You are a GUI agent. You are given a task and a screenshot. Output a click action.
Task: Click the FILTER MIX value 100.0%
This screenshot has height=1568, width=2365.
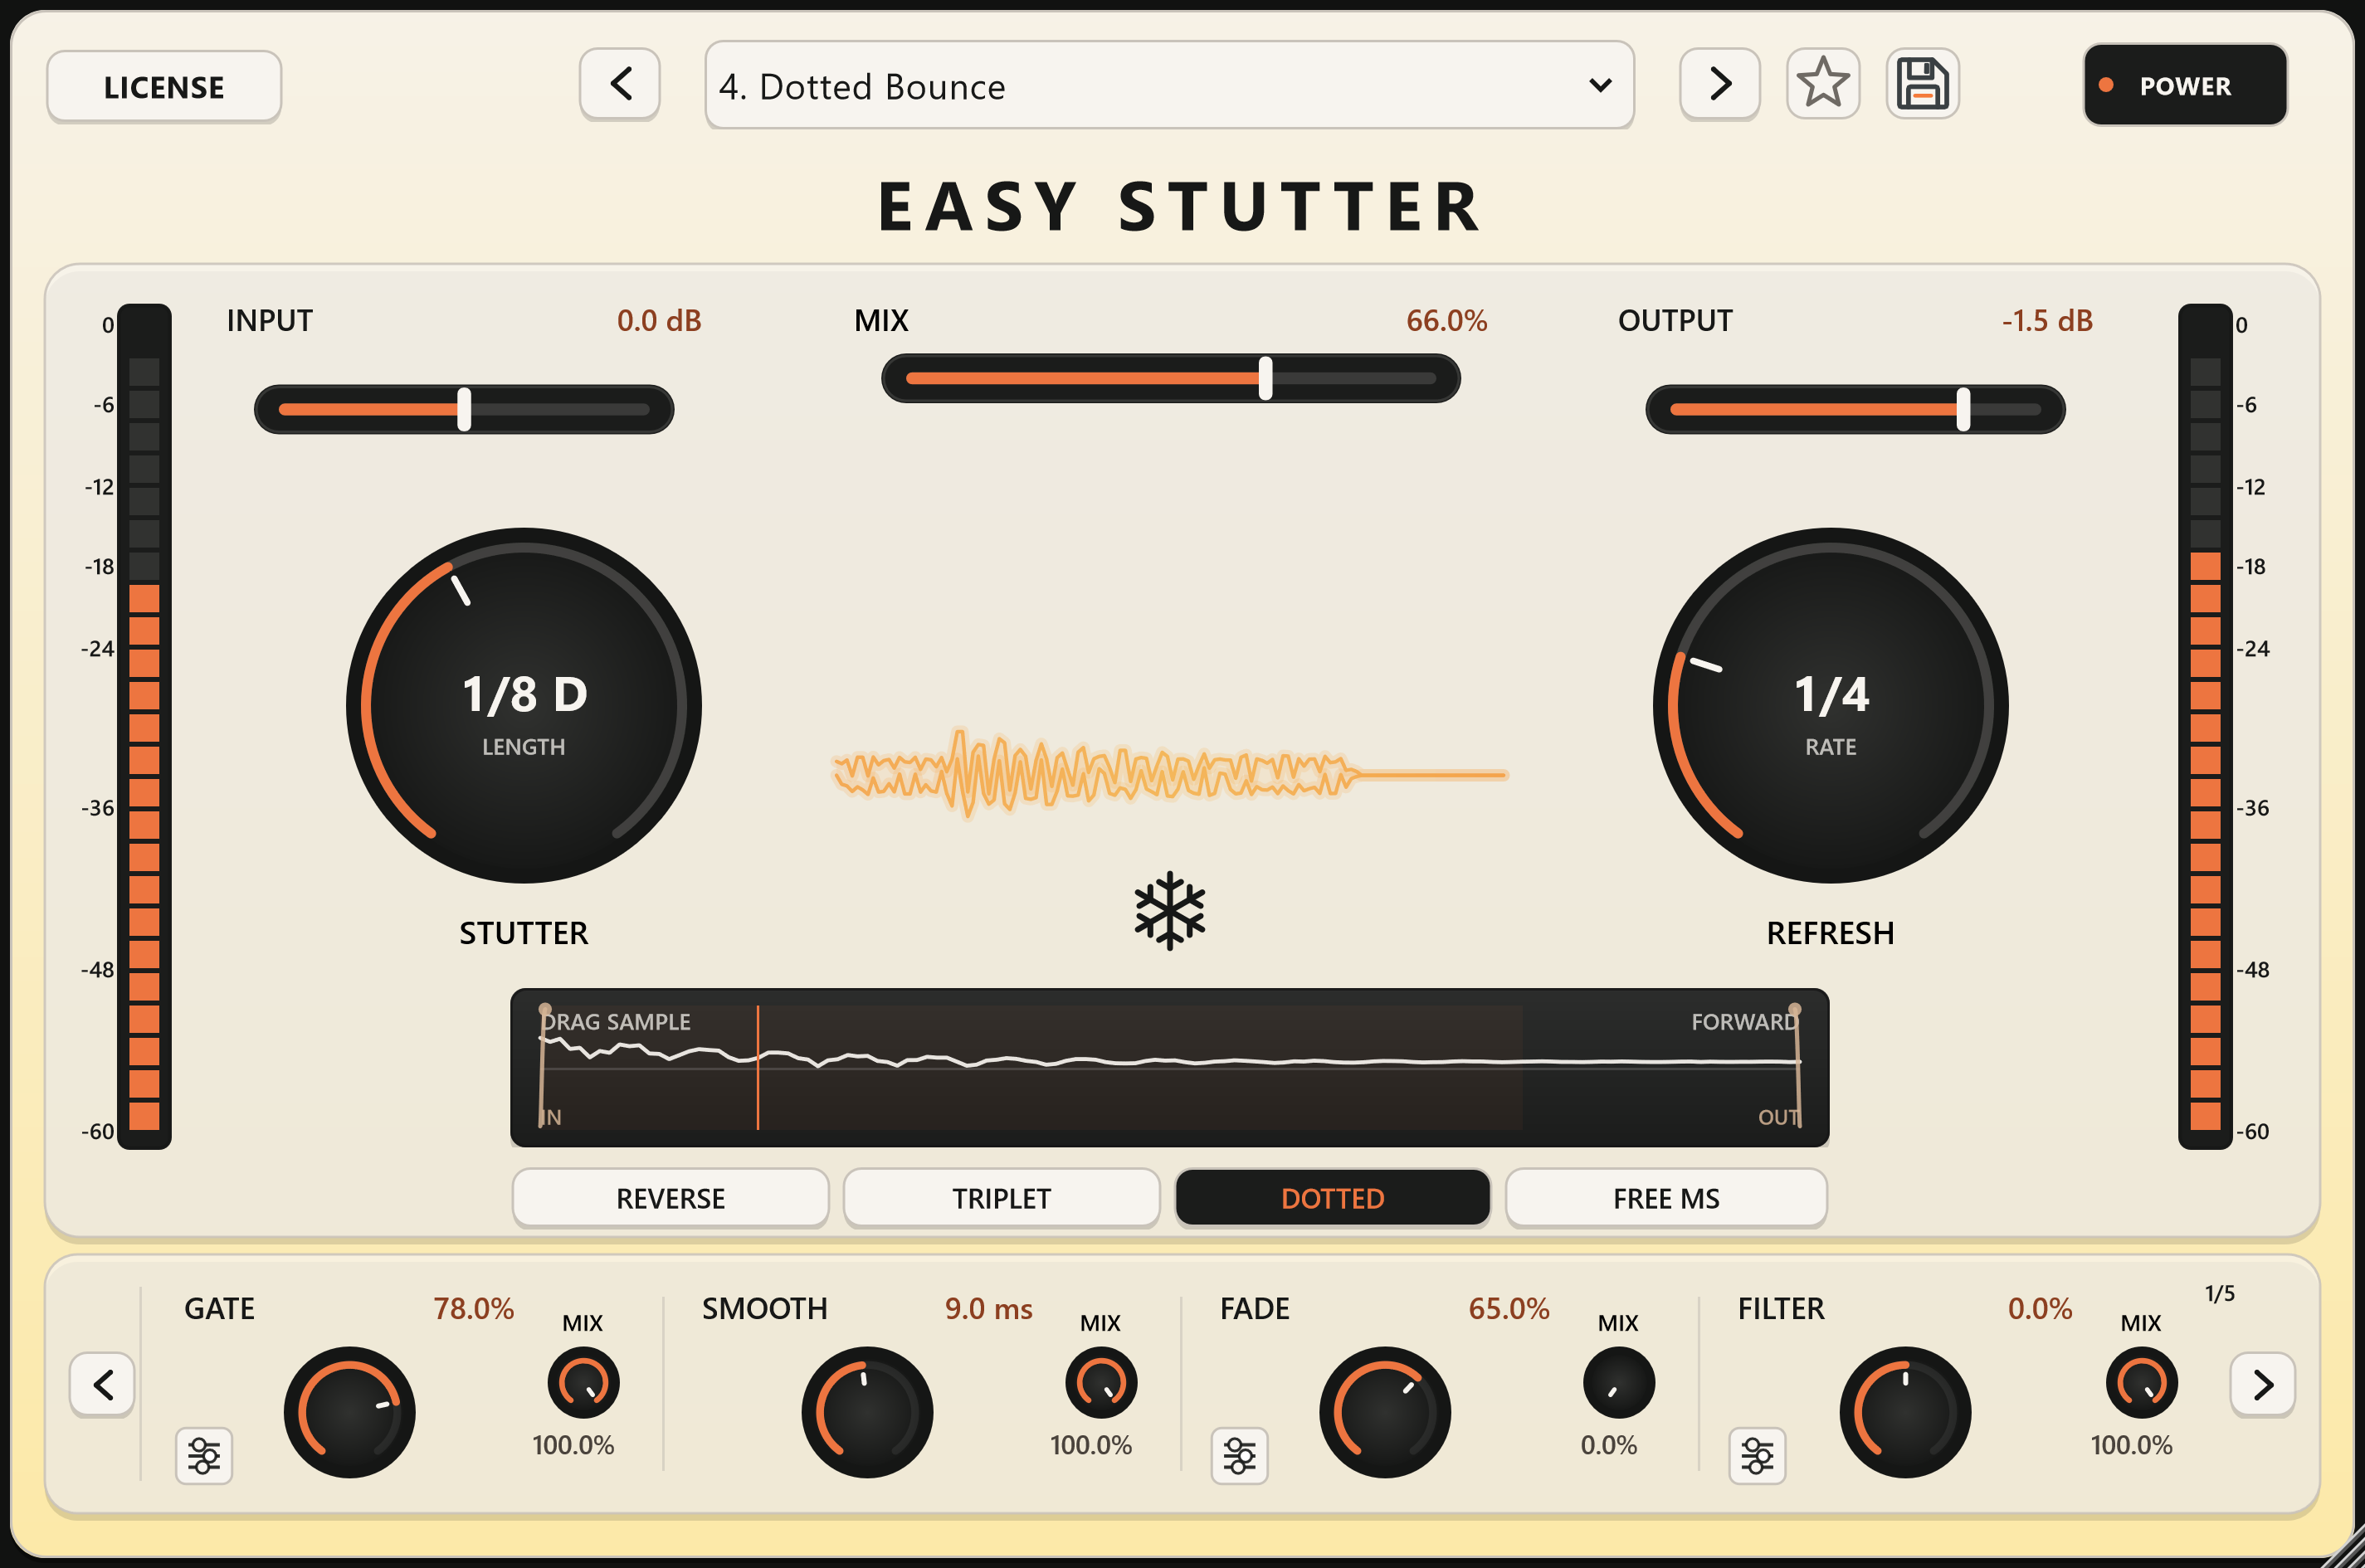(x=2131, y=1446)
